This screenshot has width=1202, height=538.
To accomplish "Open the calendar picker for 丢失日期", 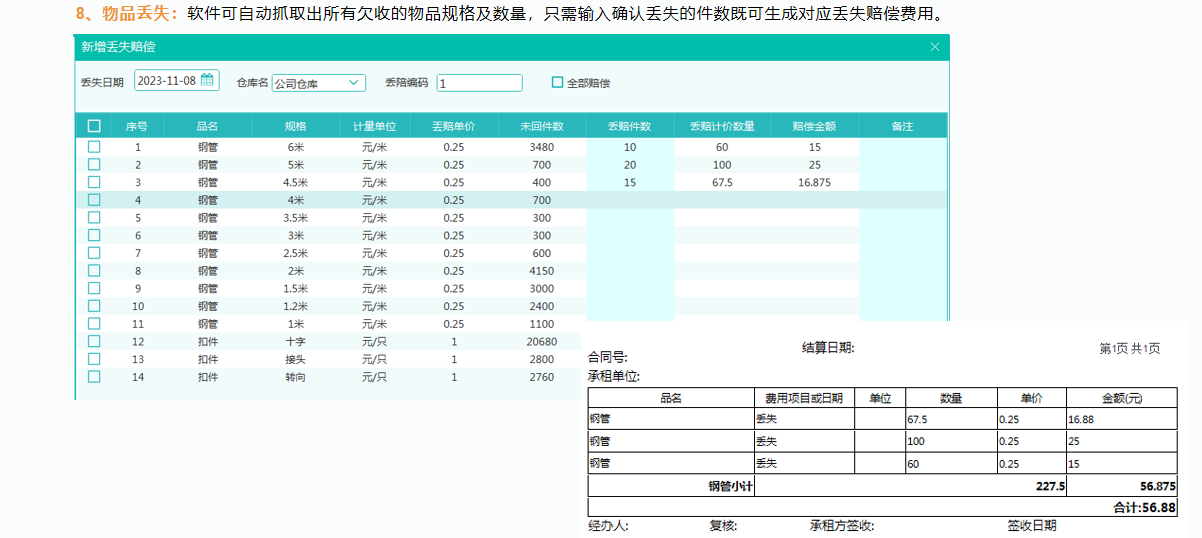I will (207, 81).
